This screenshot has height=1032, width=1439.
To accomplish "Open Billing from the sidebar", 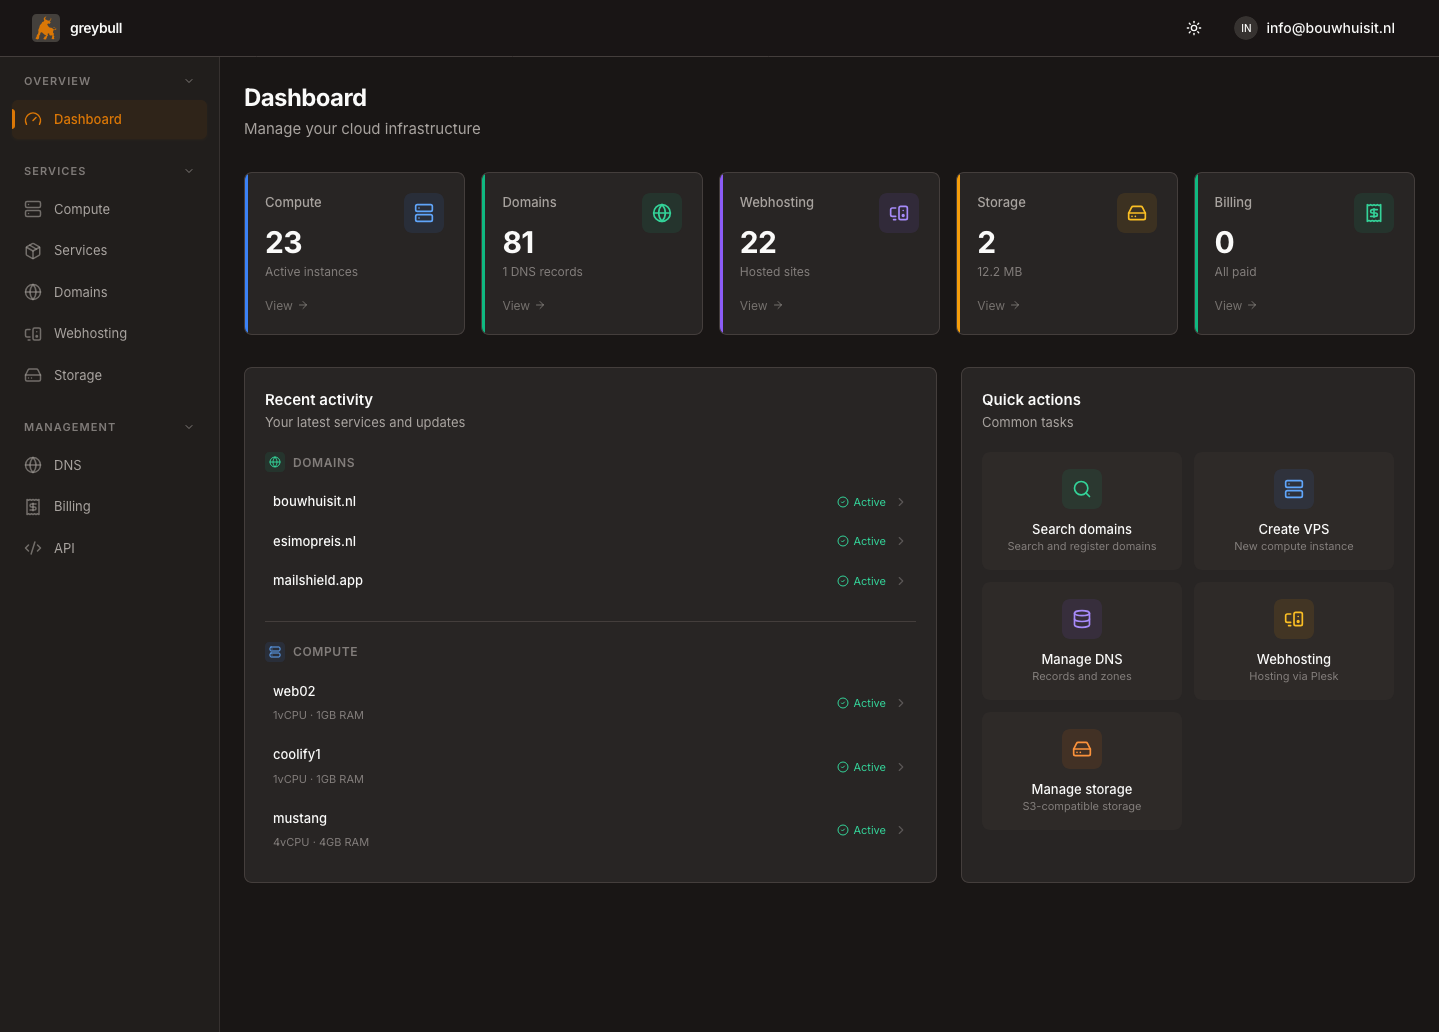I will coord(71,506).
